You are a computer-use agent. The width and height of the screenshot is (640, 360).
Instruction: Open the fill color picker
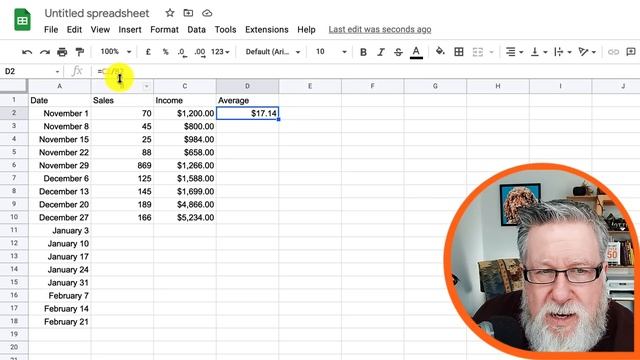click(440, 51)
